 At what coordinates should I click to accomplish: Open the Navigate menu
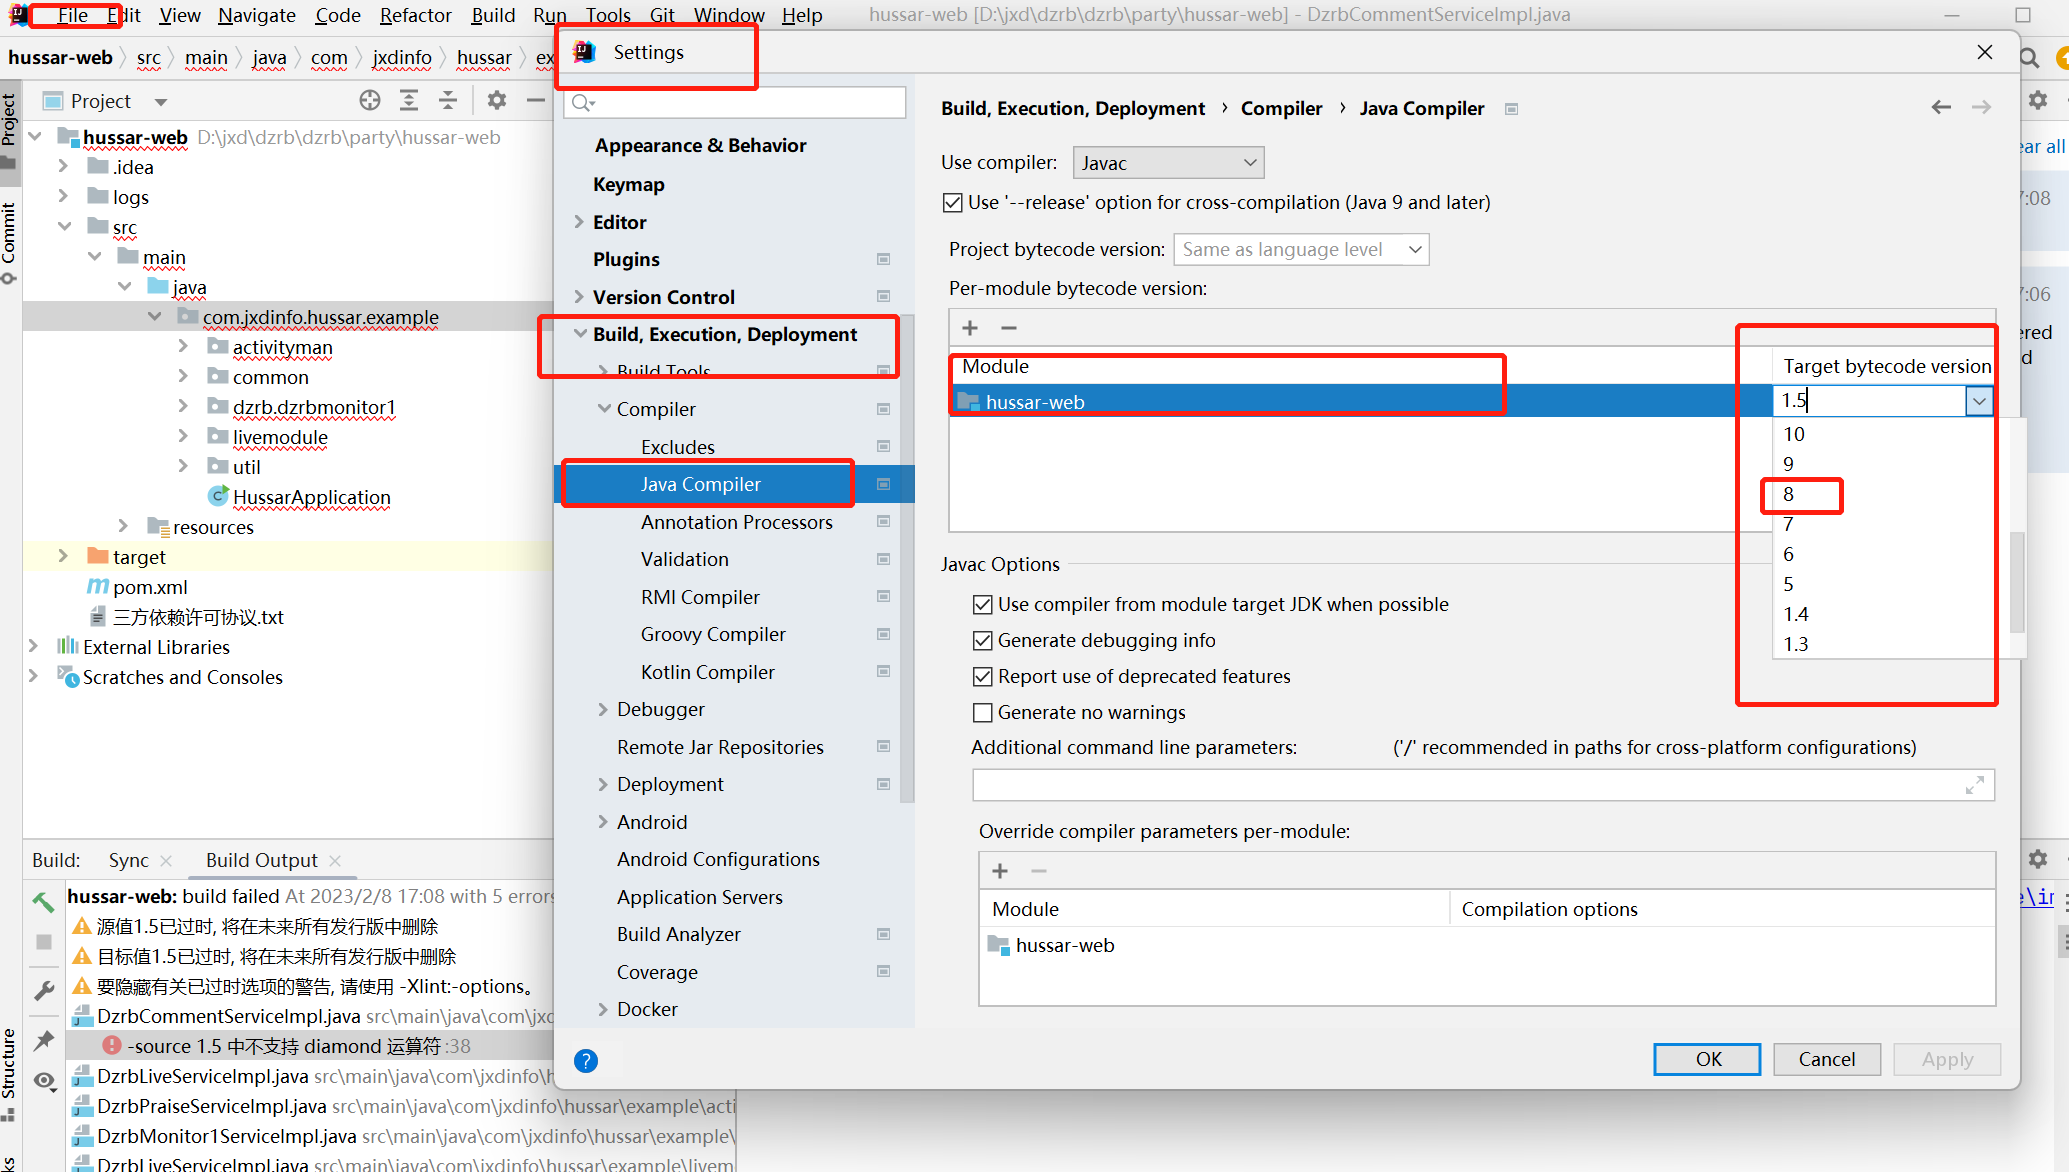257,15
